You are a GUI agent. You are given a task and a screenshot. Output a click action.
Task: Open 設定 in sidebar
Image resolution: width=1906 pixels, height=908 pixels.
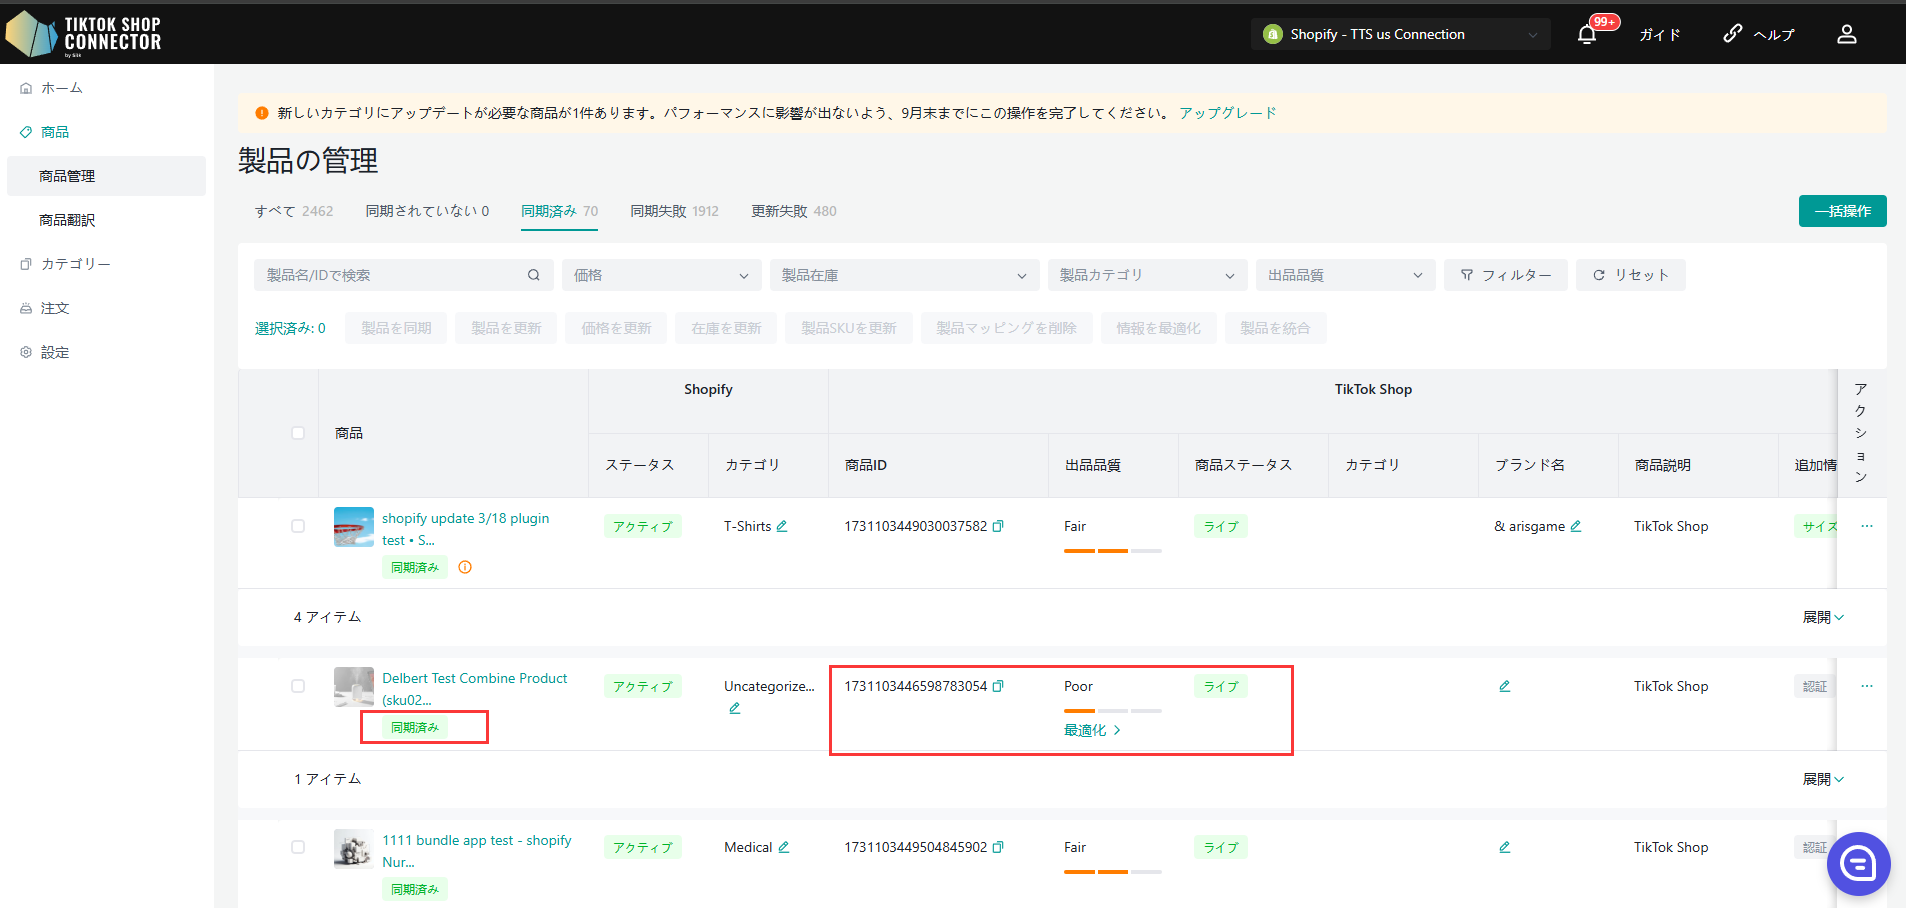(x=55, y=352)
